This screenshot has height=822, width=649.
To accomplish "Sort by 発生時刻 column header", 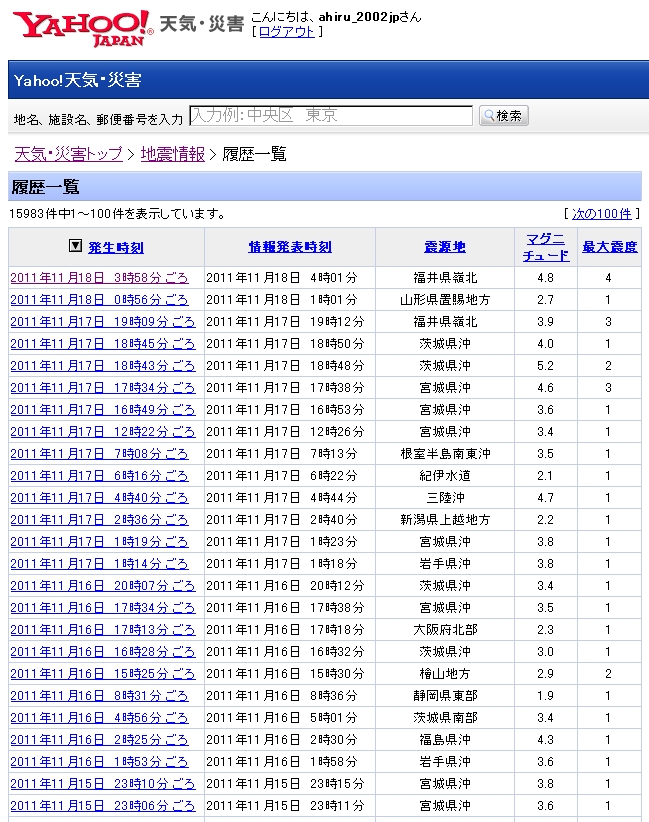I will click(x=115, y=247).
